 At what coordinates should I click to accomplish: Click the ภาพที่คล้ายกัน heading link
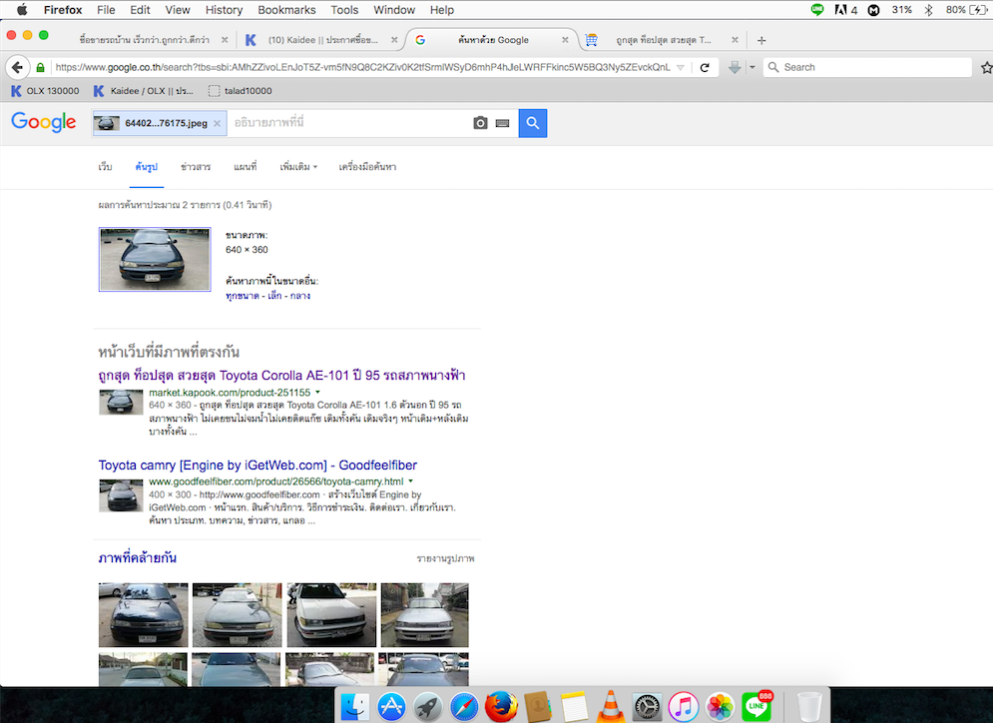pyautogui.click(x=137, y=558)
